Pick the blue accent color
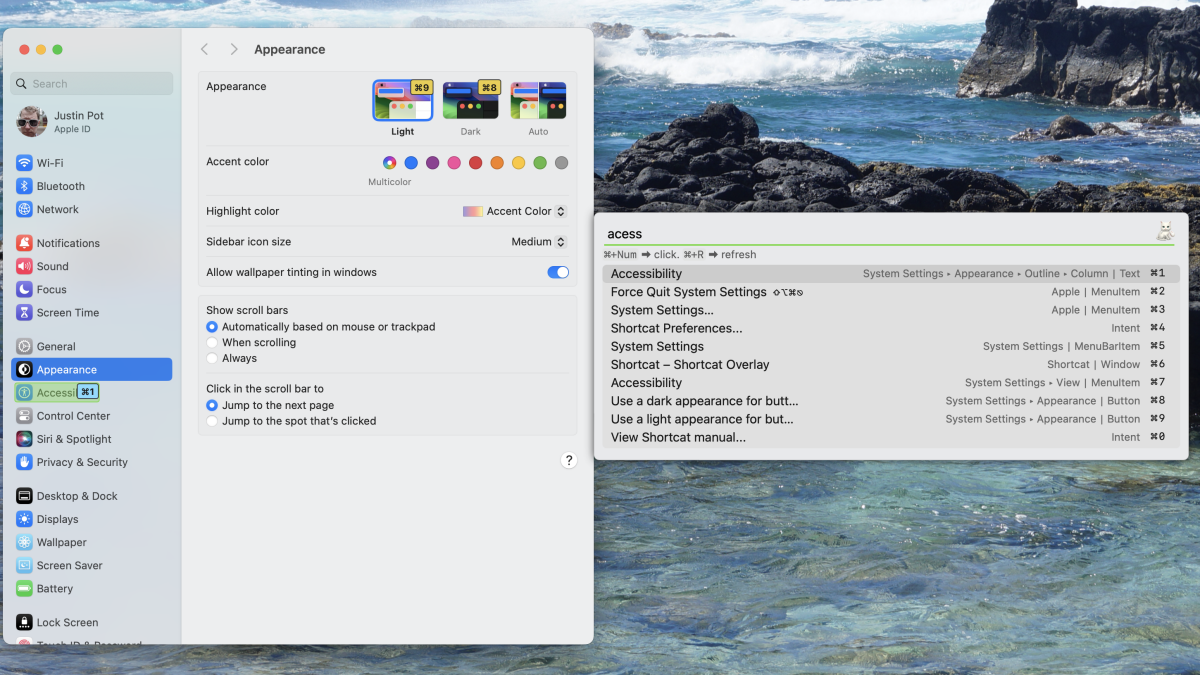 click(x=411, y=162)
